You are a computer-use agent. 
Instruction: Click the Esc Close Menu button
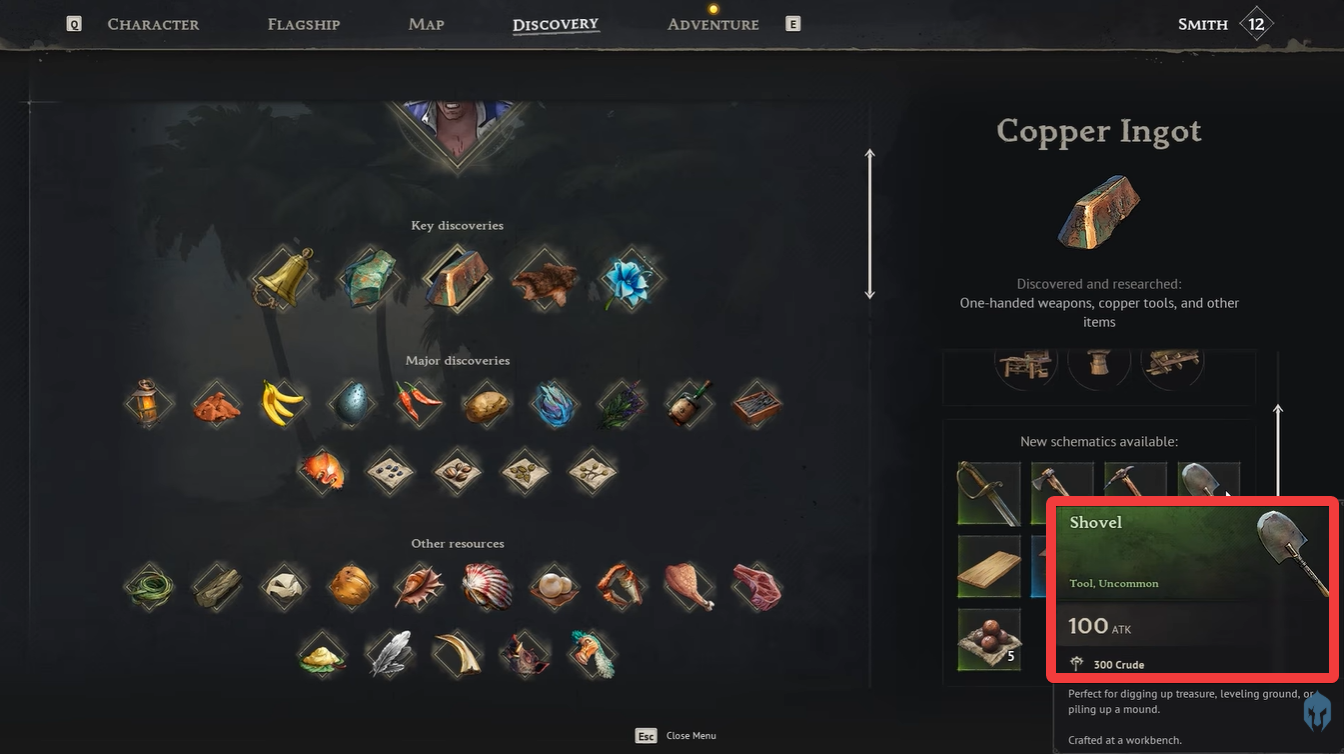coord(676,736)
